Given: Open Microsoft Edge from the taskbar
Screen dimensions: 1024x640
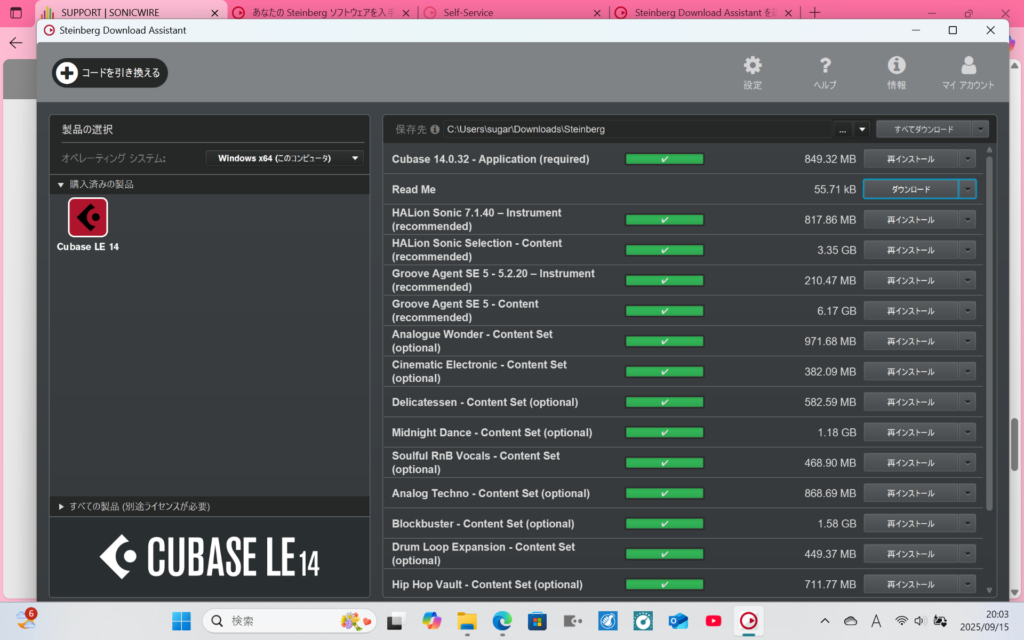Looking at the screenshot, I should pyautogui.click(x=502, y=621).
